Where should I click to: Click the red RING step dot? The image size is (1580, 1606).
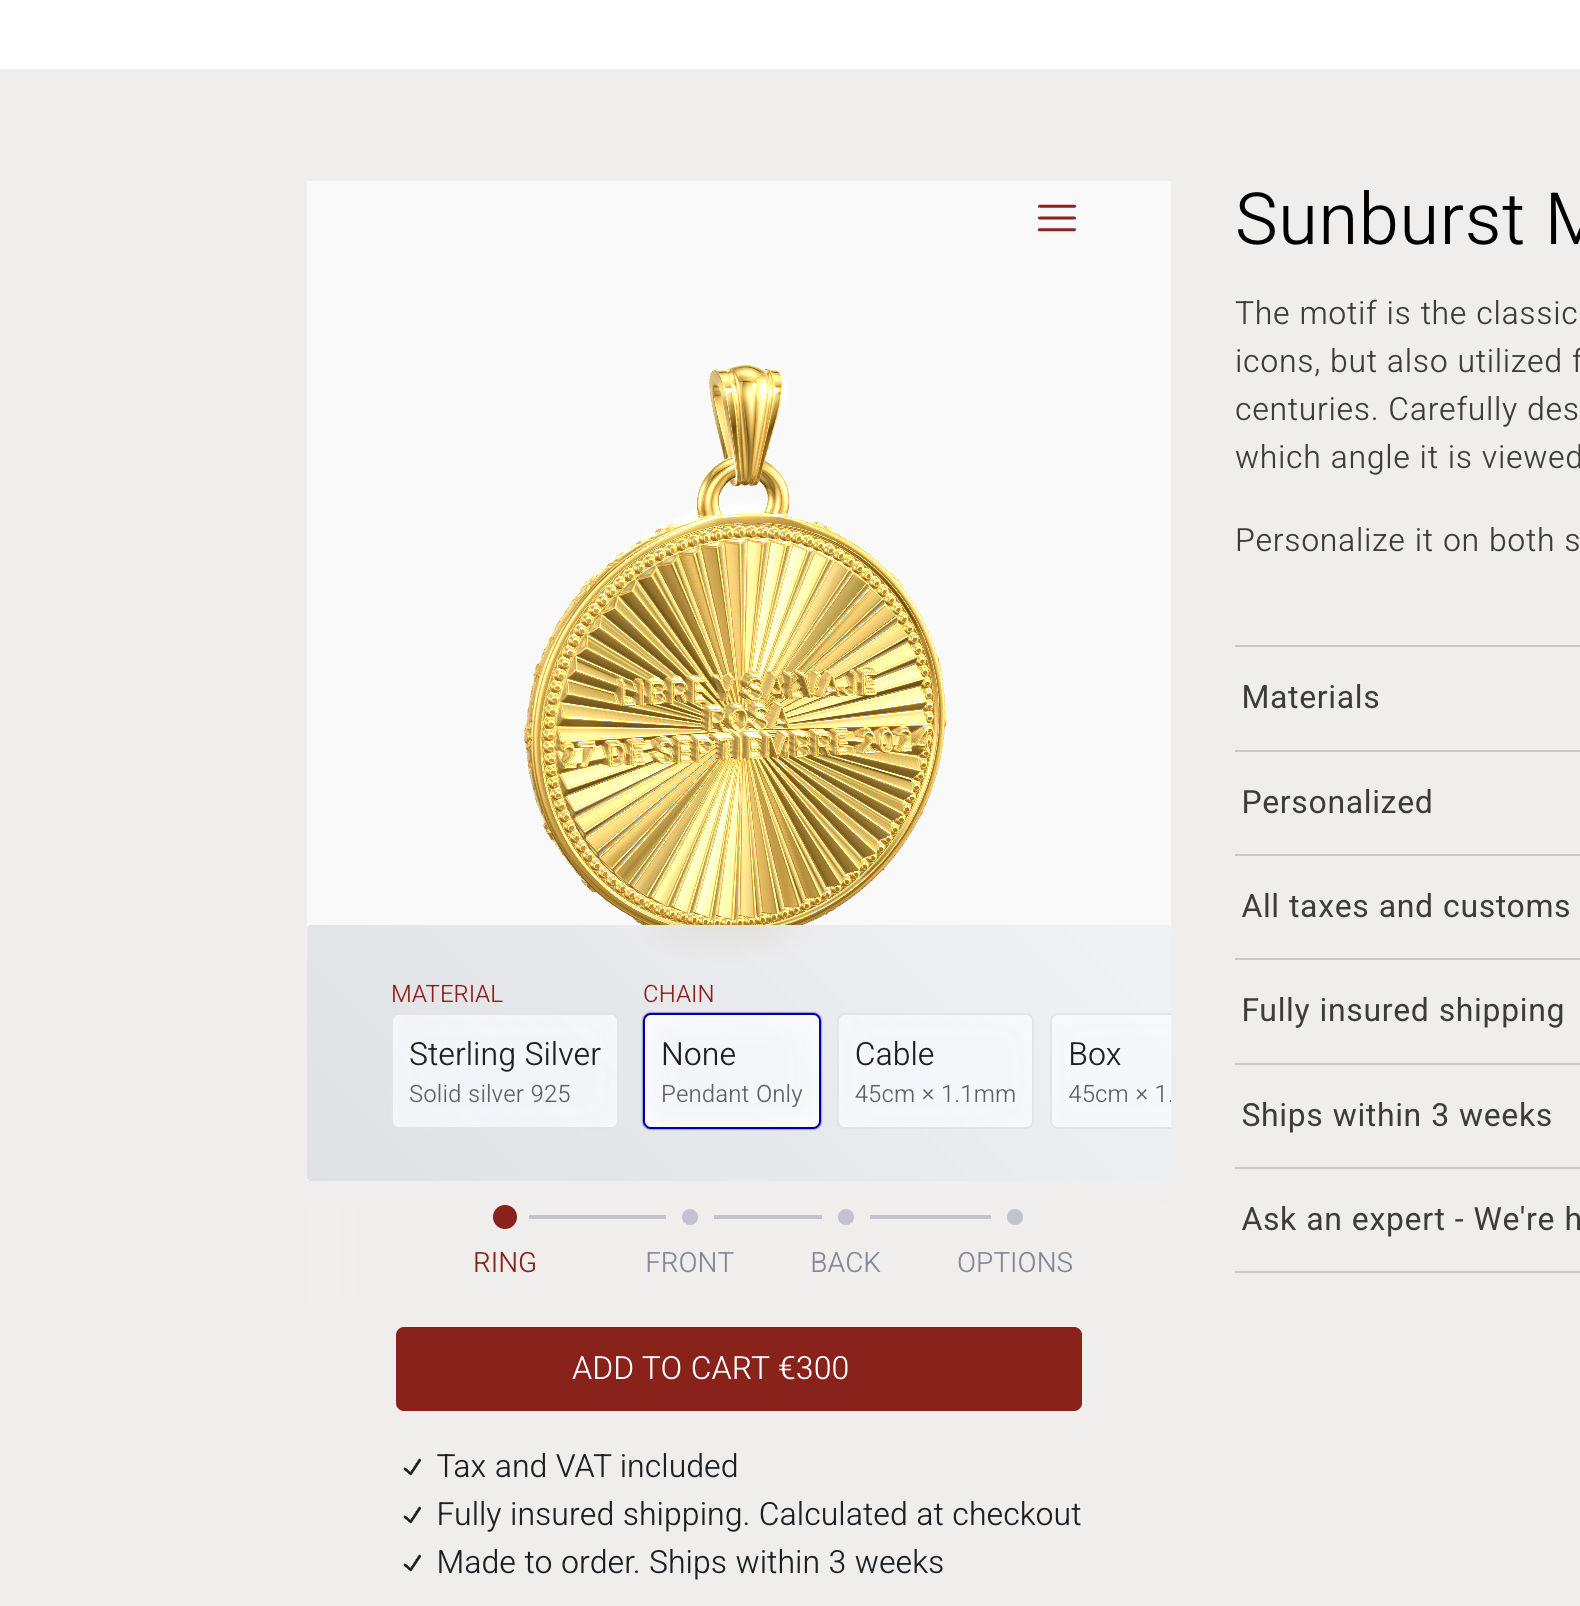[505, 1217]
